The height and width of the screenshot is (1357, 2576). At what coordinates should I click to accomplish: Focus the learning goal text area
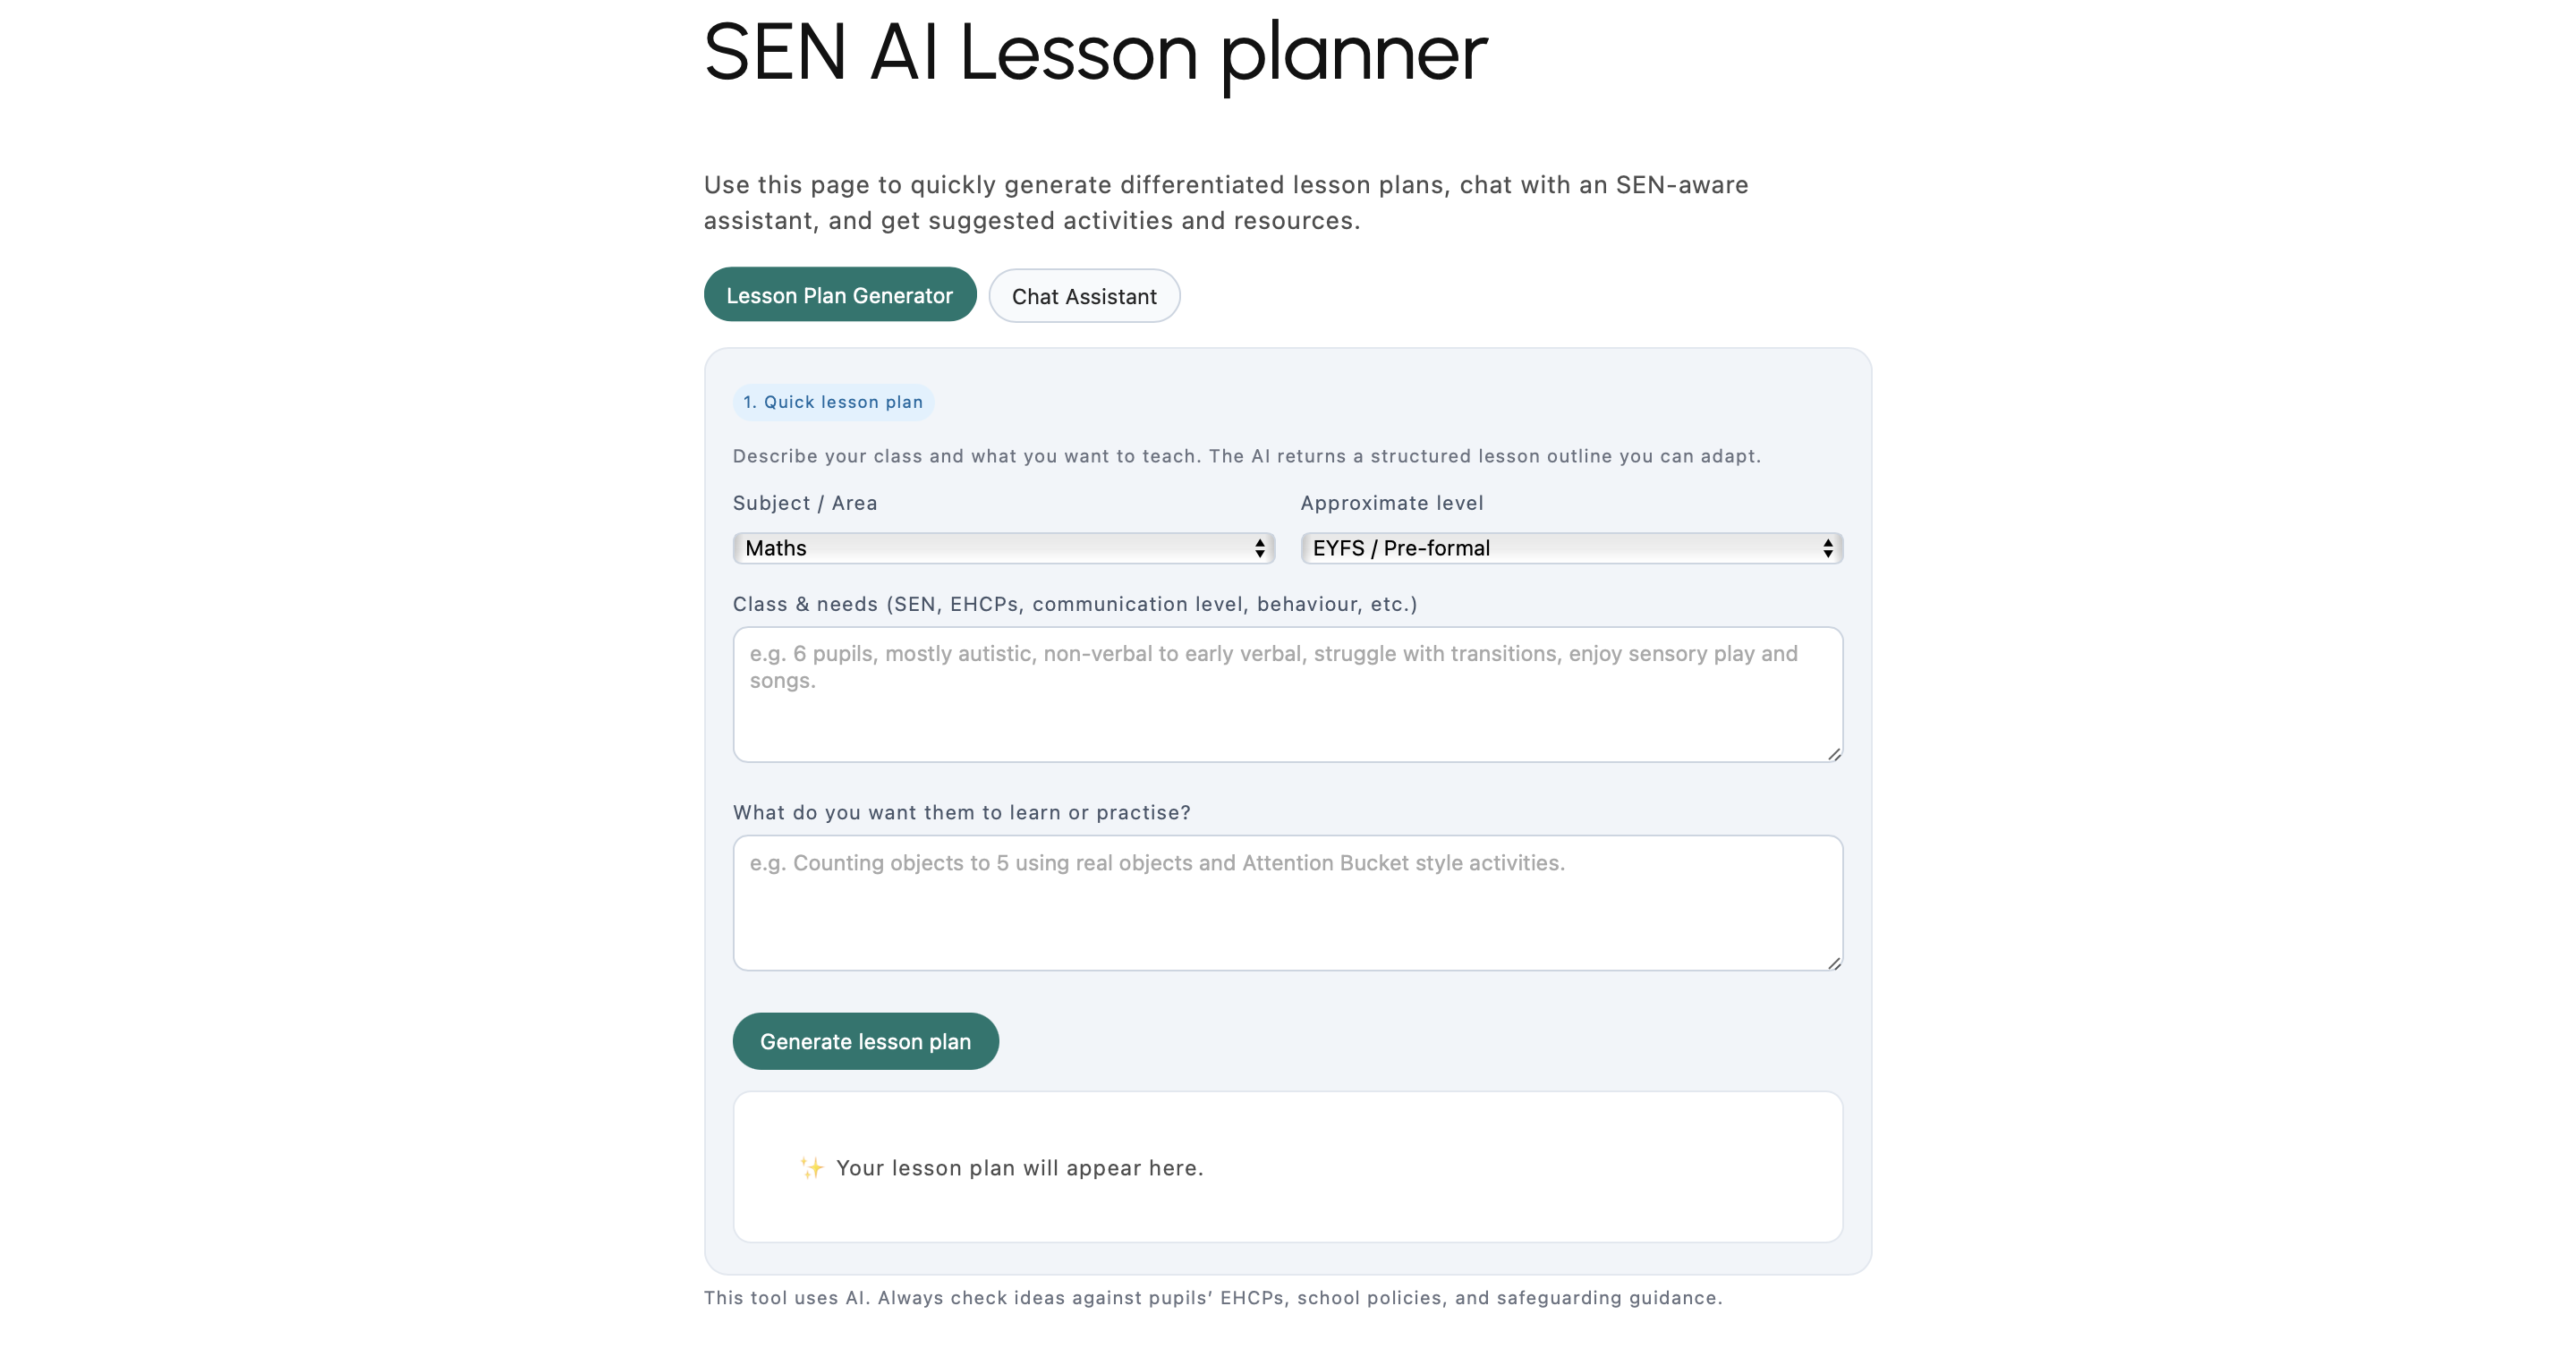[x=1285, y=902]
